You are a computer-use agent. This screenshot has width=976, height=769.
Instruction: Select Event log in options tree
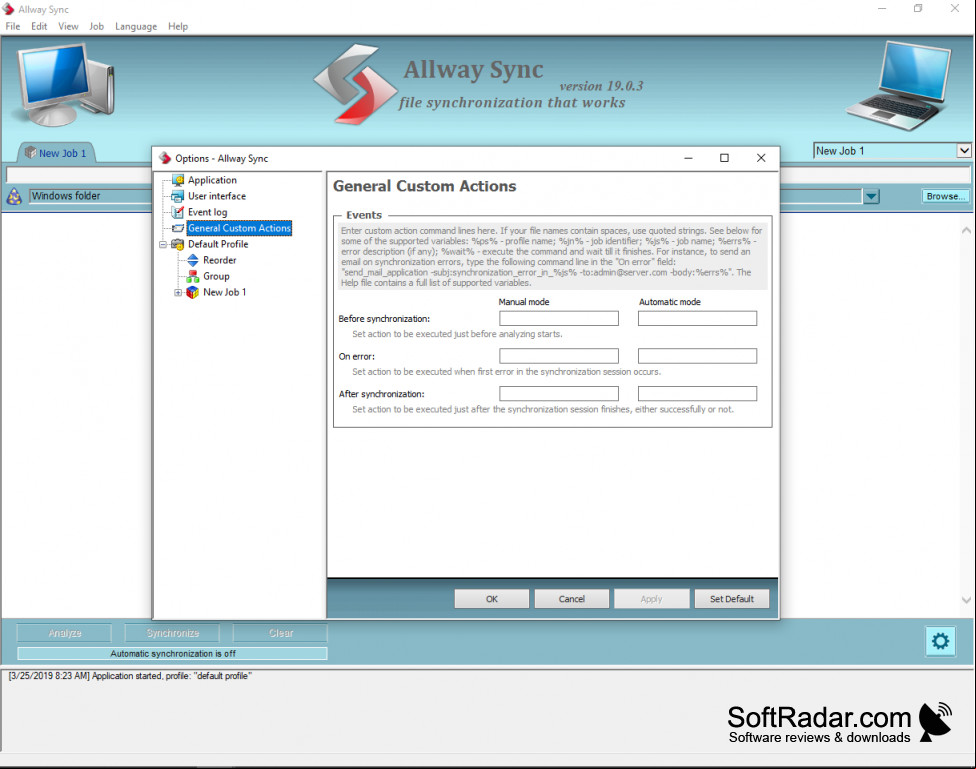(x=207, y=212)
